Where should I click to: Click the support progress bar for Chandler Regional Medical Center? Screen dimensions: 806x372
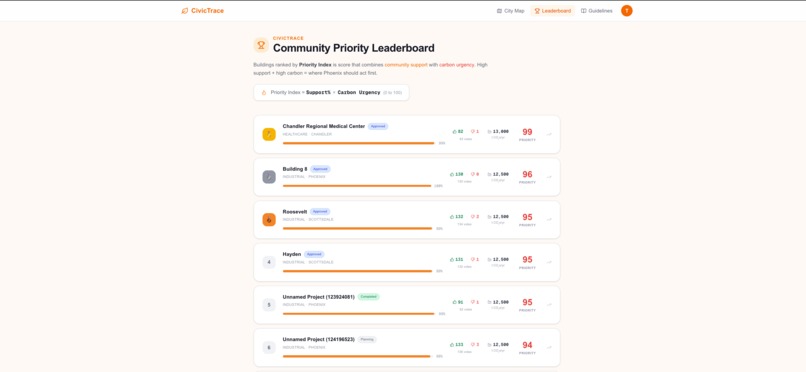click(x=358, y=143)
